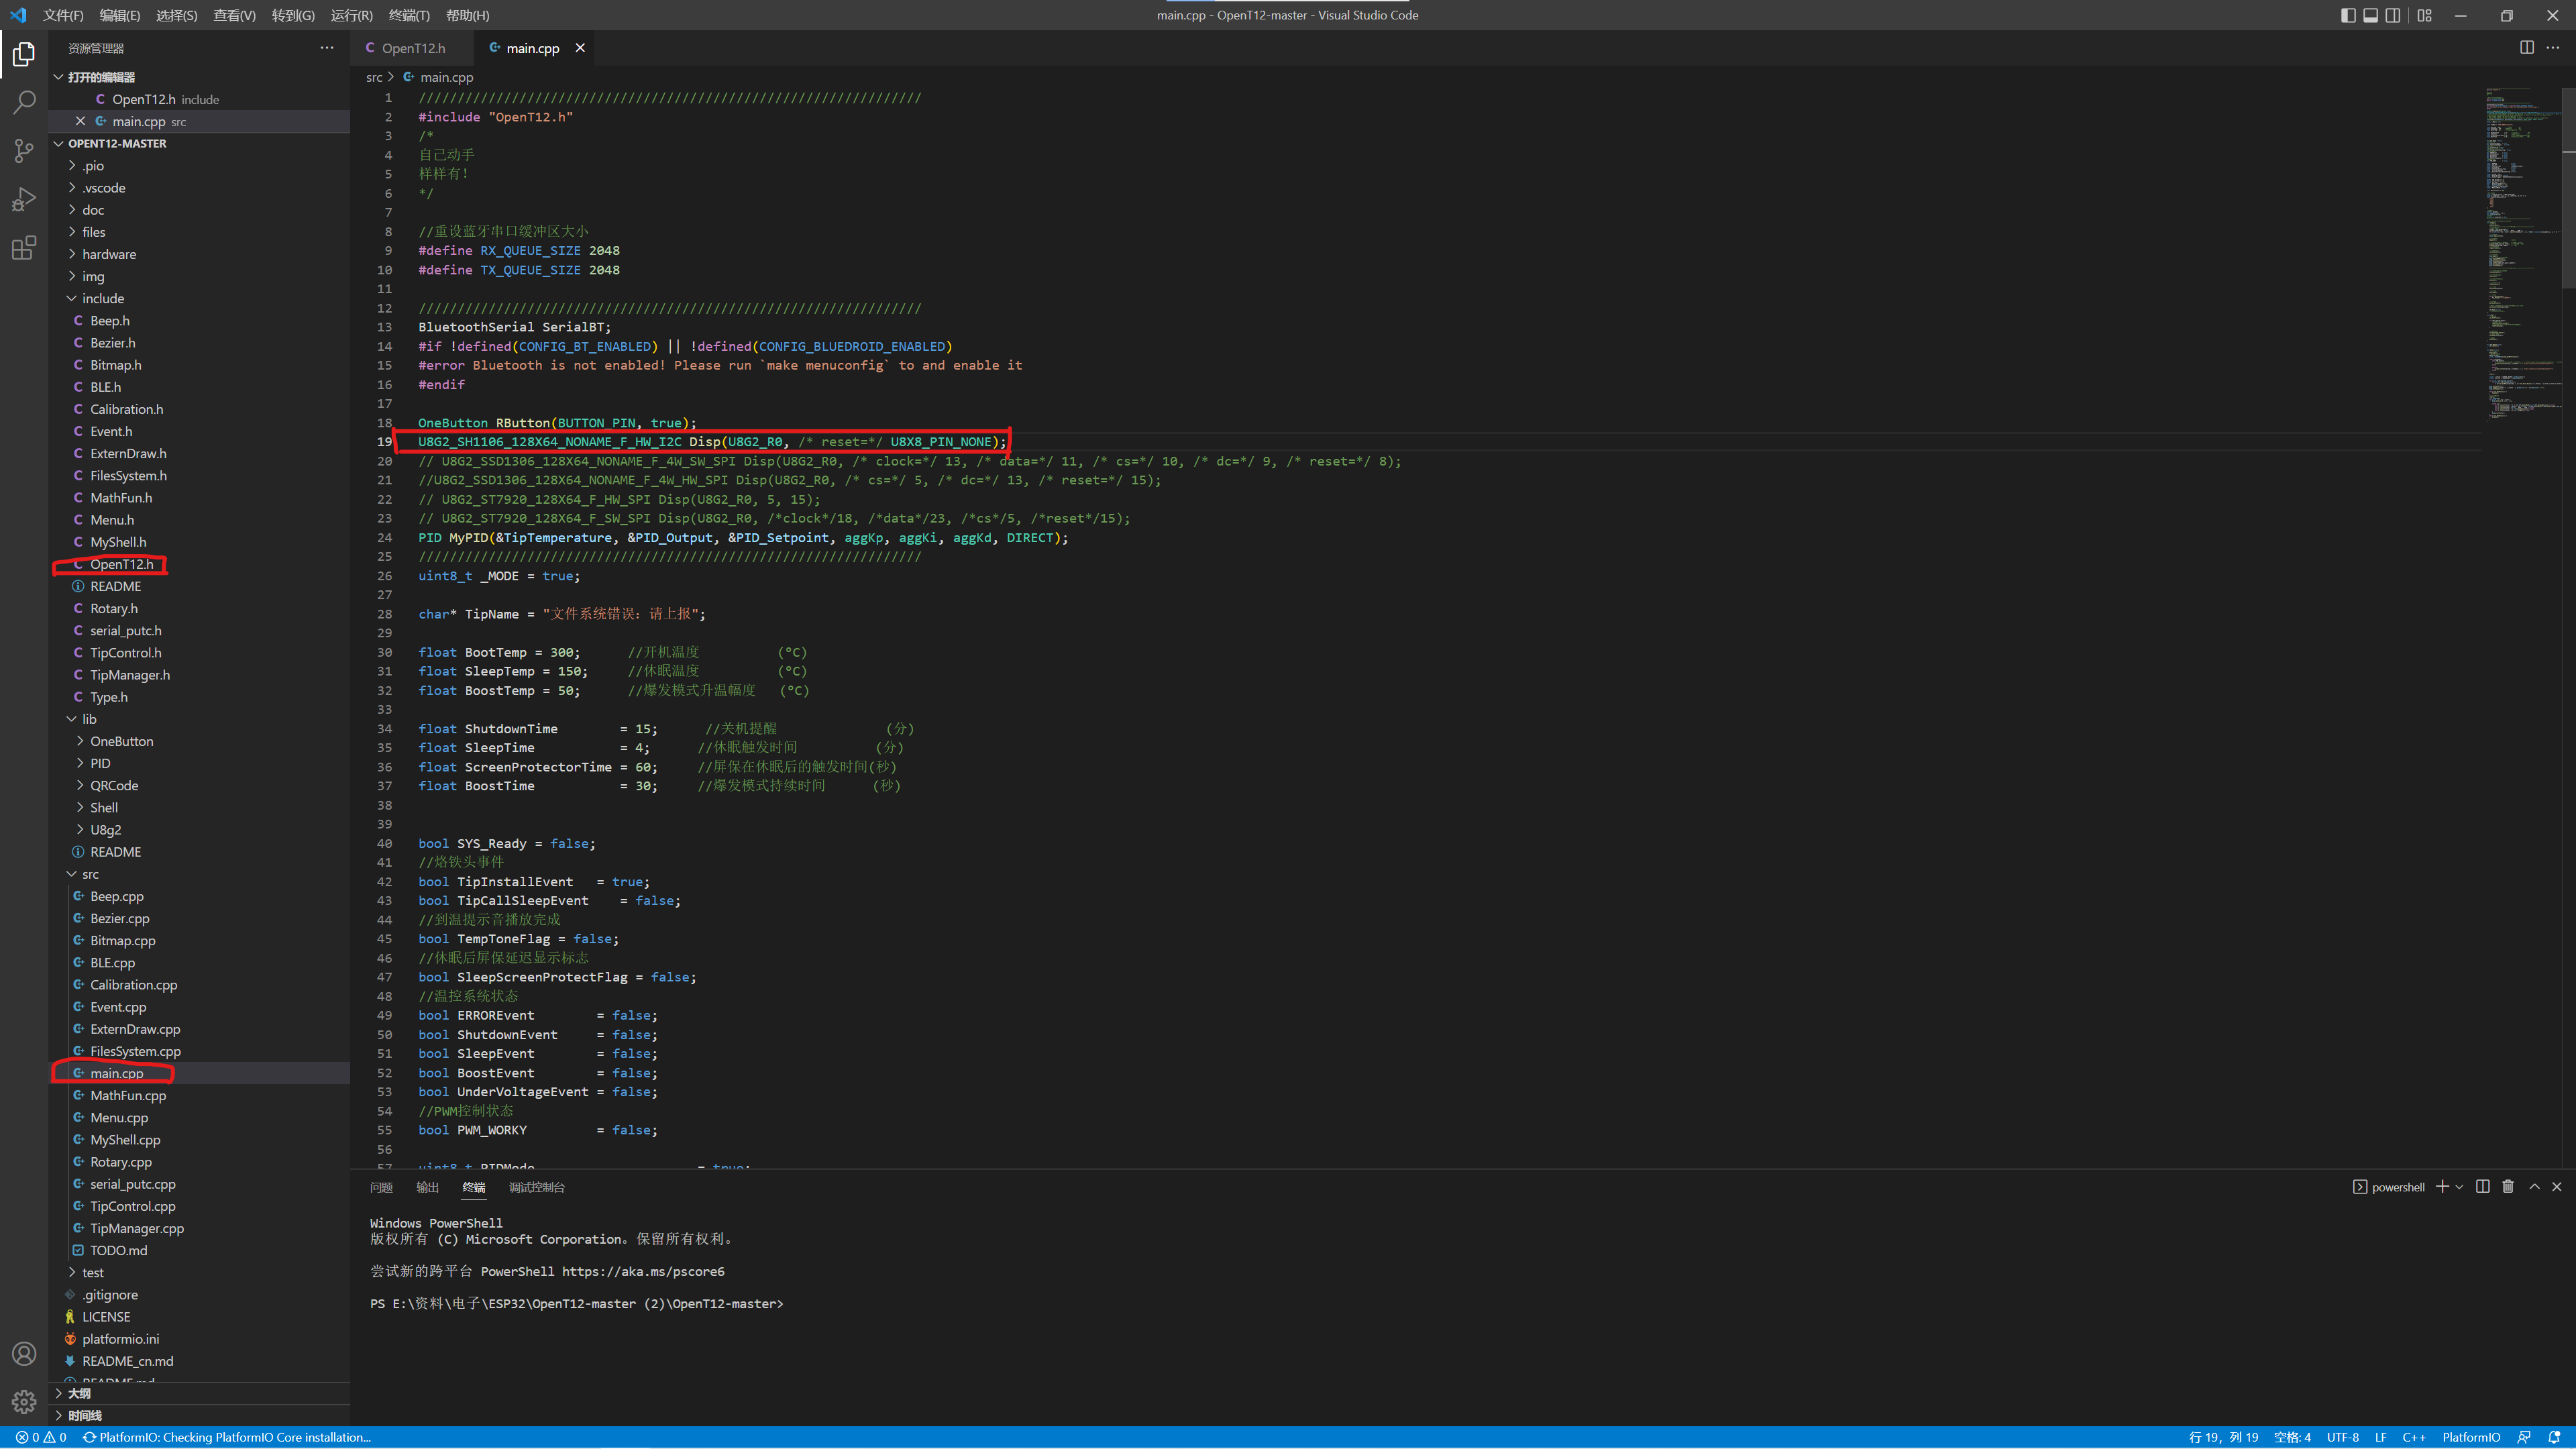
Task: Click src in the breadcrumb path
Action: [374, 77]
